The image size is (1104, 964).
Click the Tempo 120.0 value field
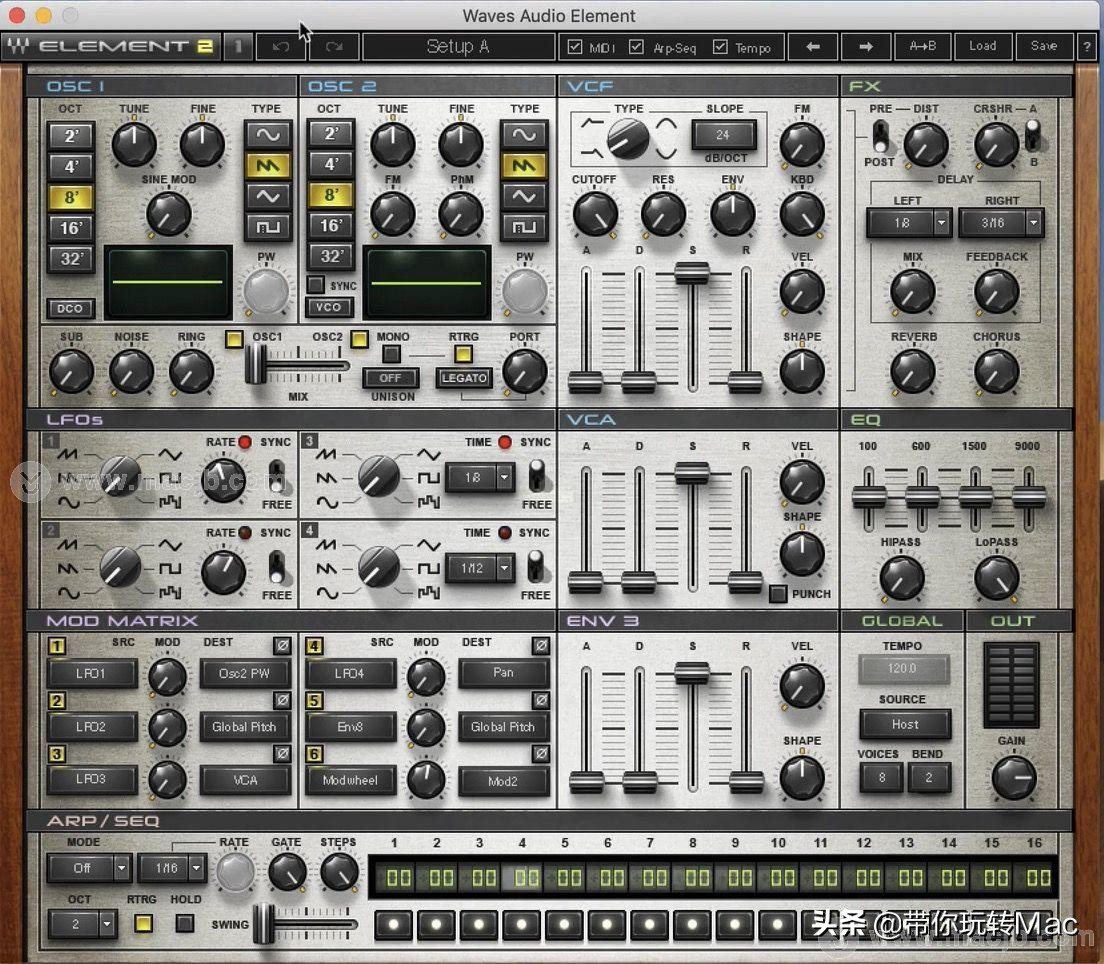tap(903, 669)
